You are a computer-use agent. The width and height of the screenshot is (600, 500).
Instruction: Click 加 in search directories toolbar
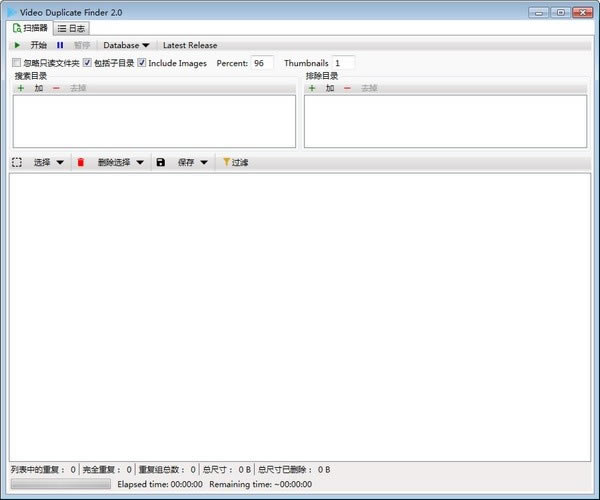pyautogui.click(x=39, y=88)
